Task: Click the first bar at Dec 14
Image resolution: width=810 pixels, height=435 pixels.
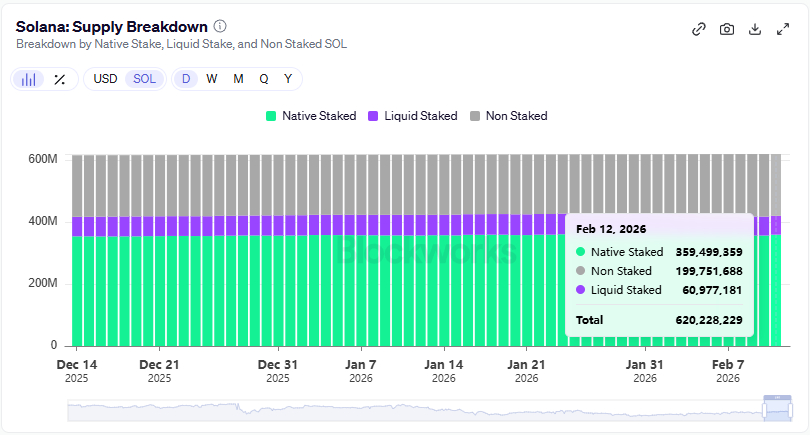Action: 77,280
